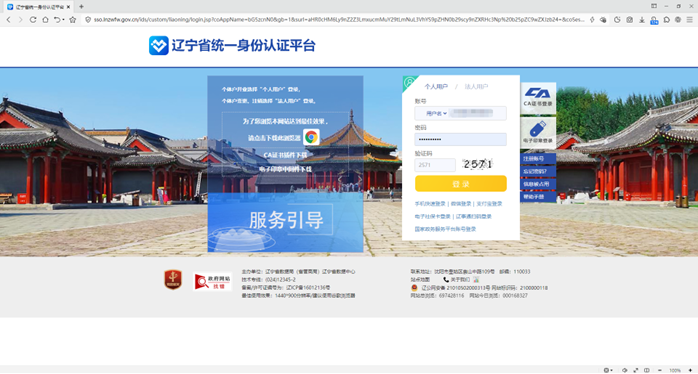Bookmark this page with the star icon
Image resolution: width=698 pixels, height=374 pixels.
point(73,20)
